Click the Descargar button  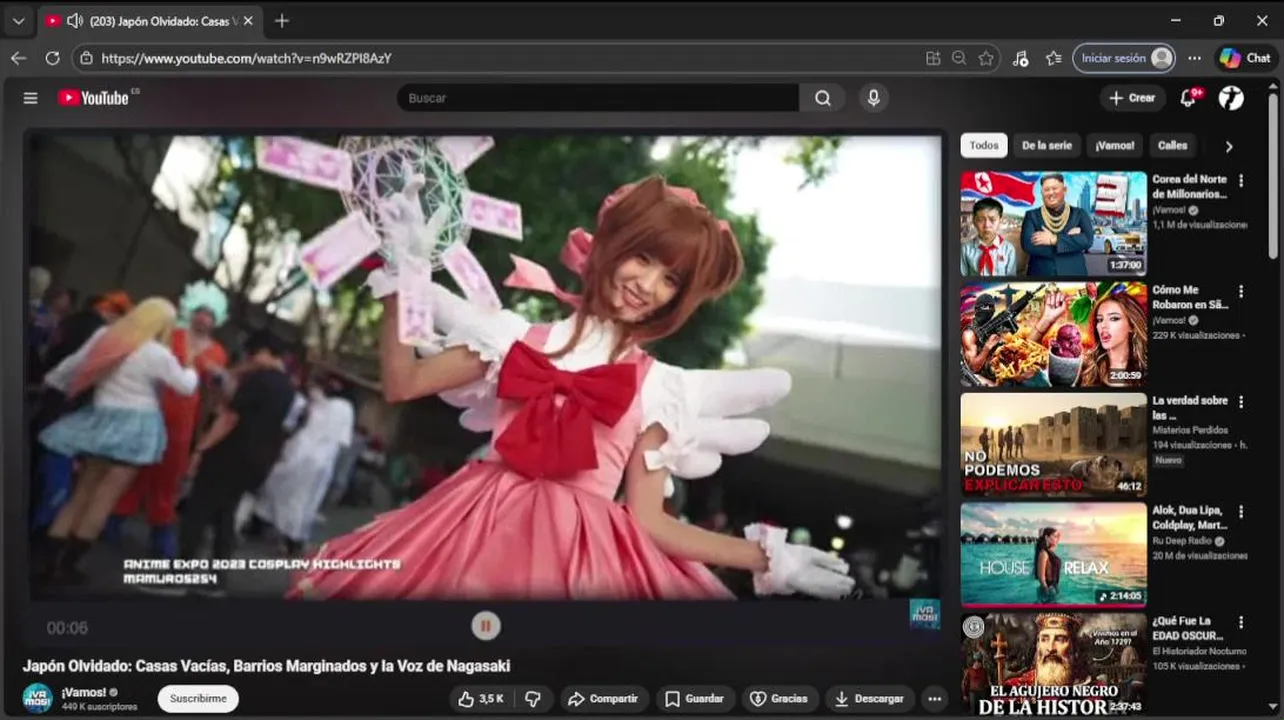coord(869,698)
